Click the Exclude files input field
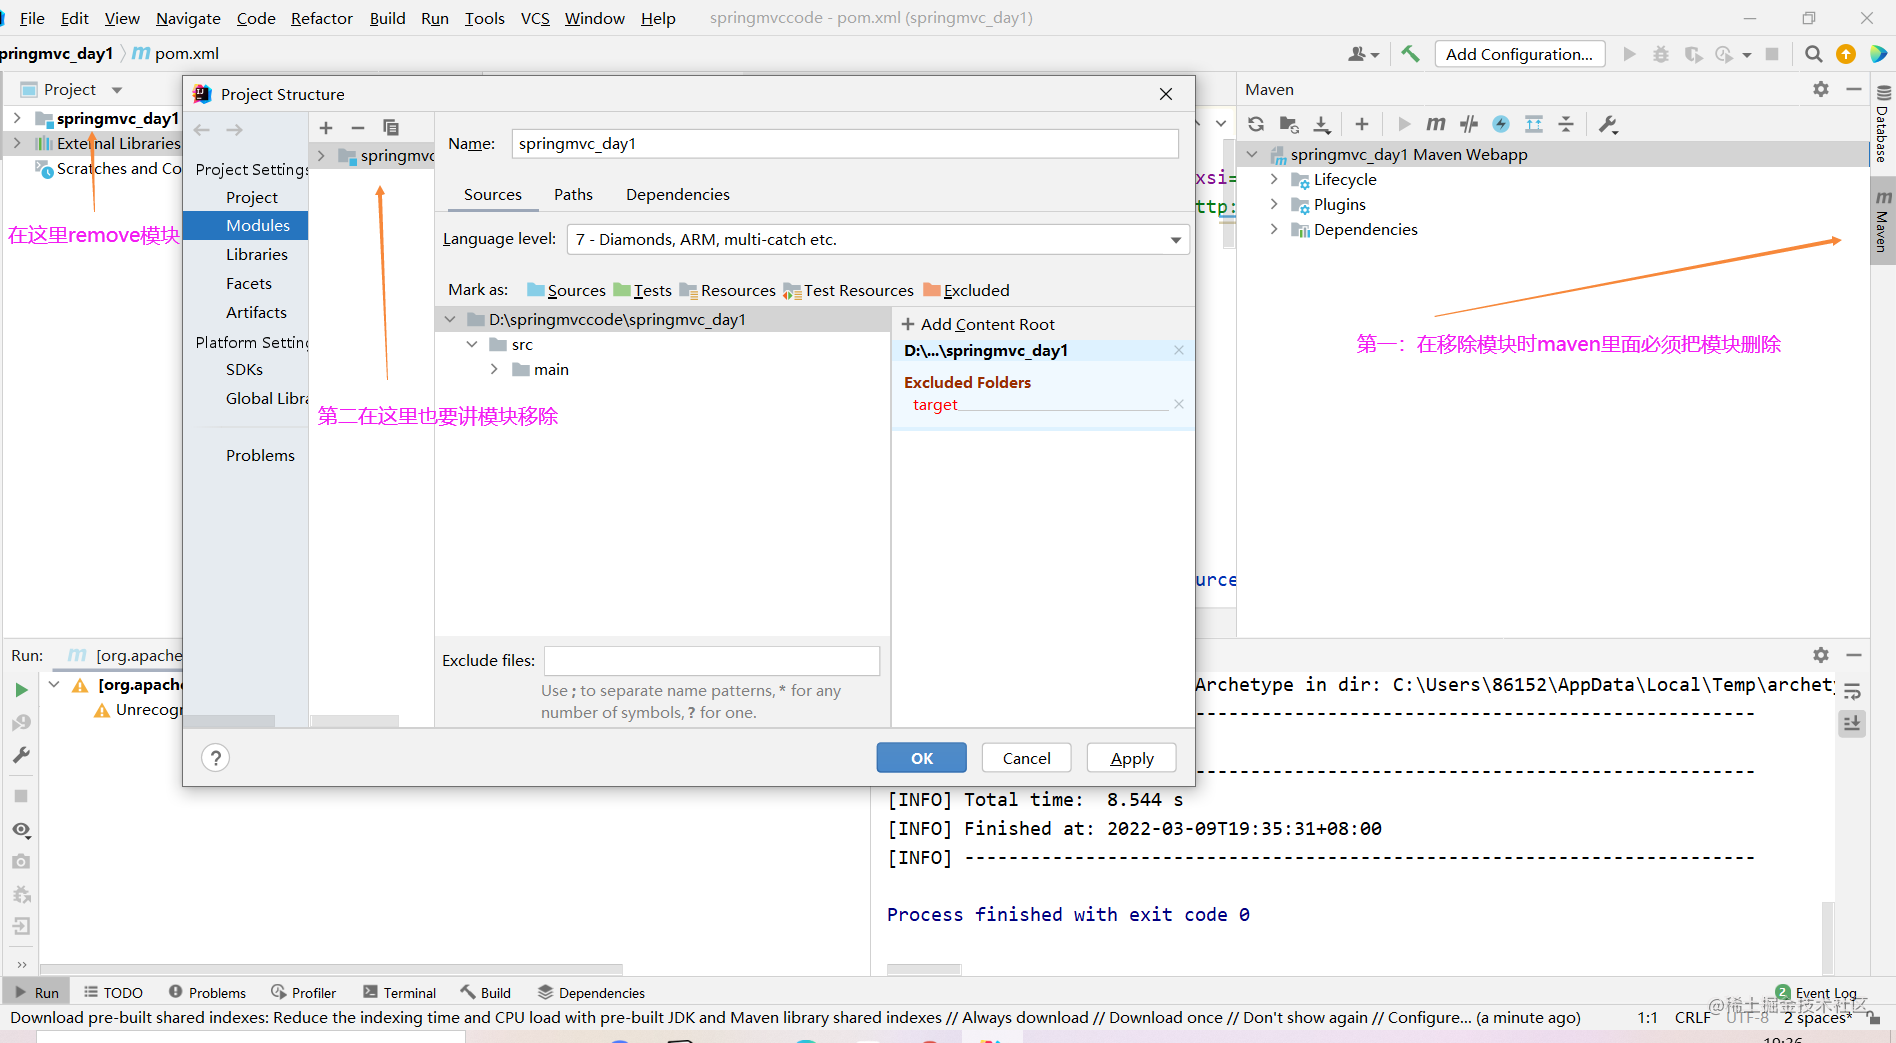 [712, 660]
